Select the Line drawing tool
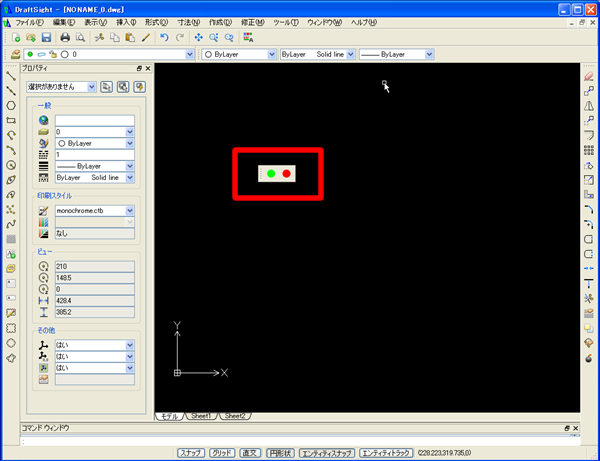 coord(11,76)
